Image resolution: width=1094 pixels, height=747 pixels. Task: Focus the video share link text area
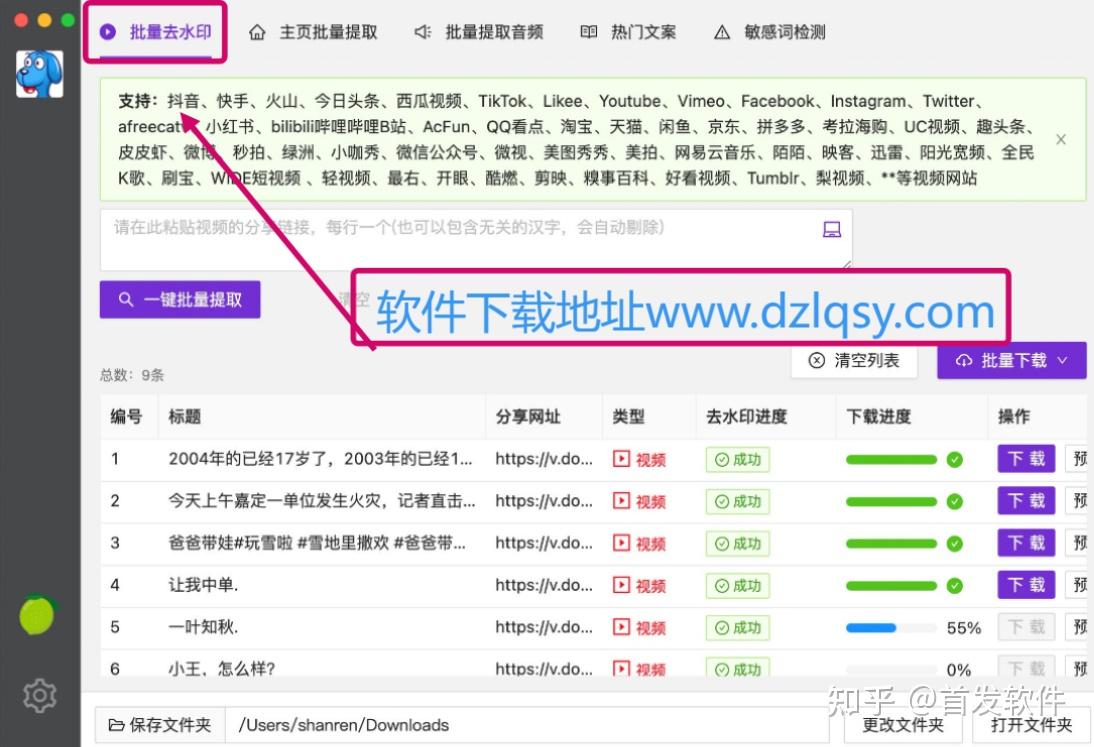(x=476, y=239)
